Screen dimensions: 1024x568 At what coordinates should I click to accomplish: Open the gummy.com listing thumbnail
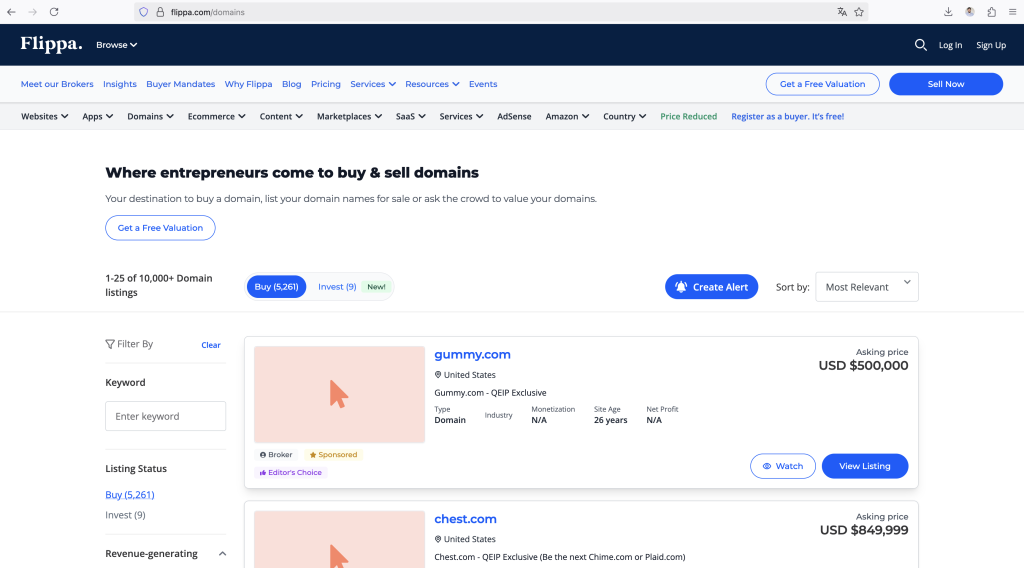339,394
